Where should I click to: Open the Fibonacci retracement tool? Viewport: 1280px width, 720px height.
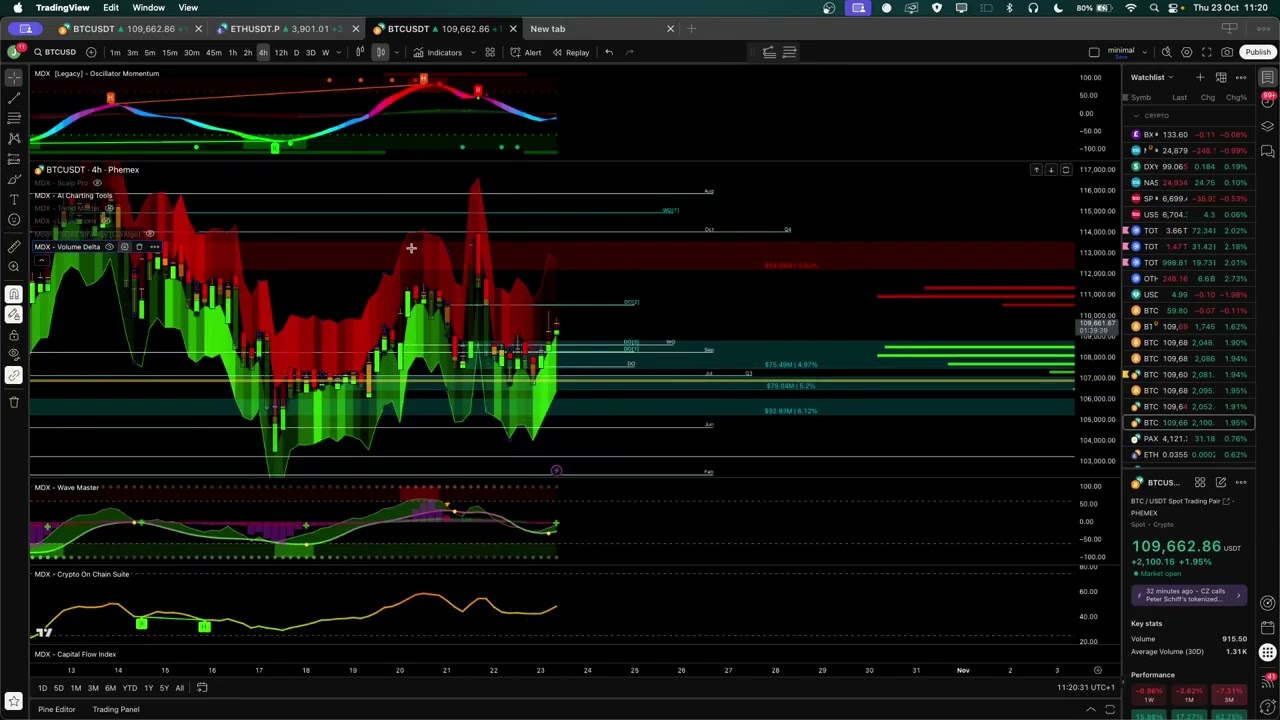(x=14, y=118)
